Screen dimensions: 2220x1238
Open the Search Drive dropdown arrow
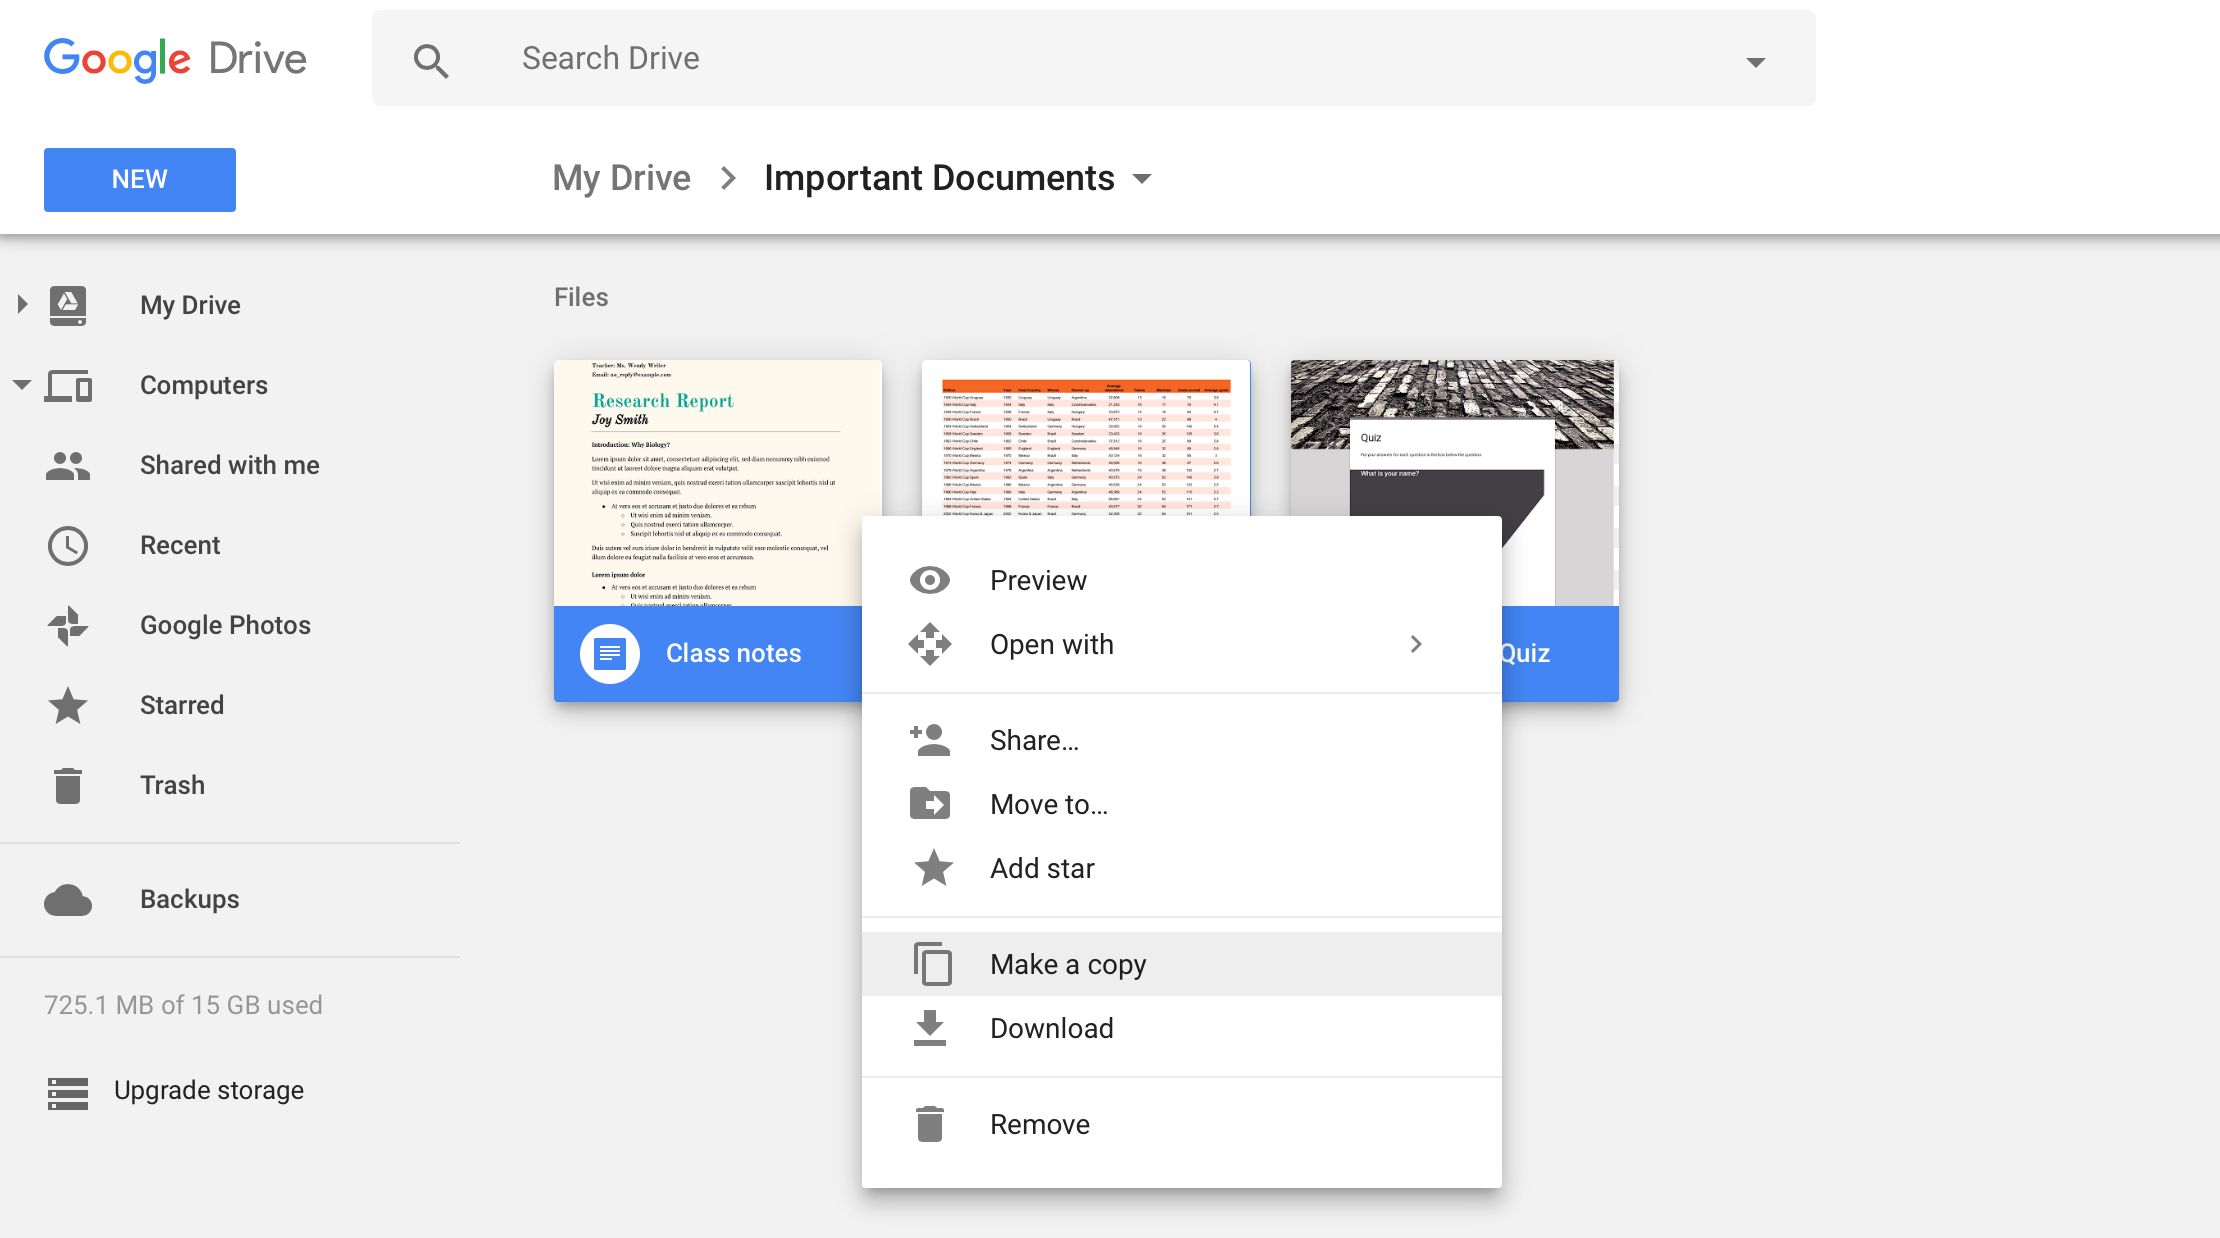(x=1752, y=59)
